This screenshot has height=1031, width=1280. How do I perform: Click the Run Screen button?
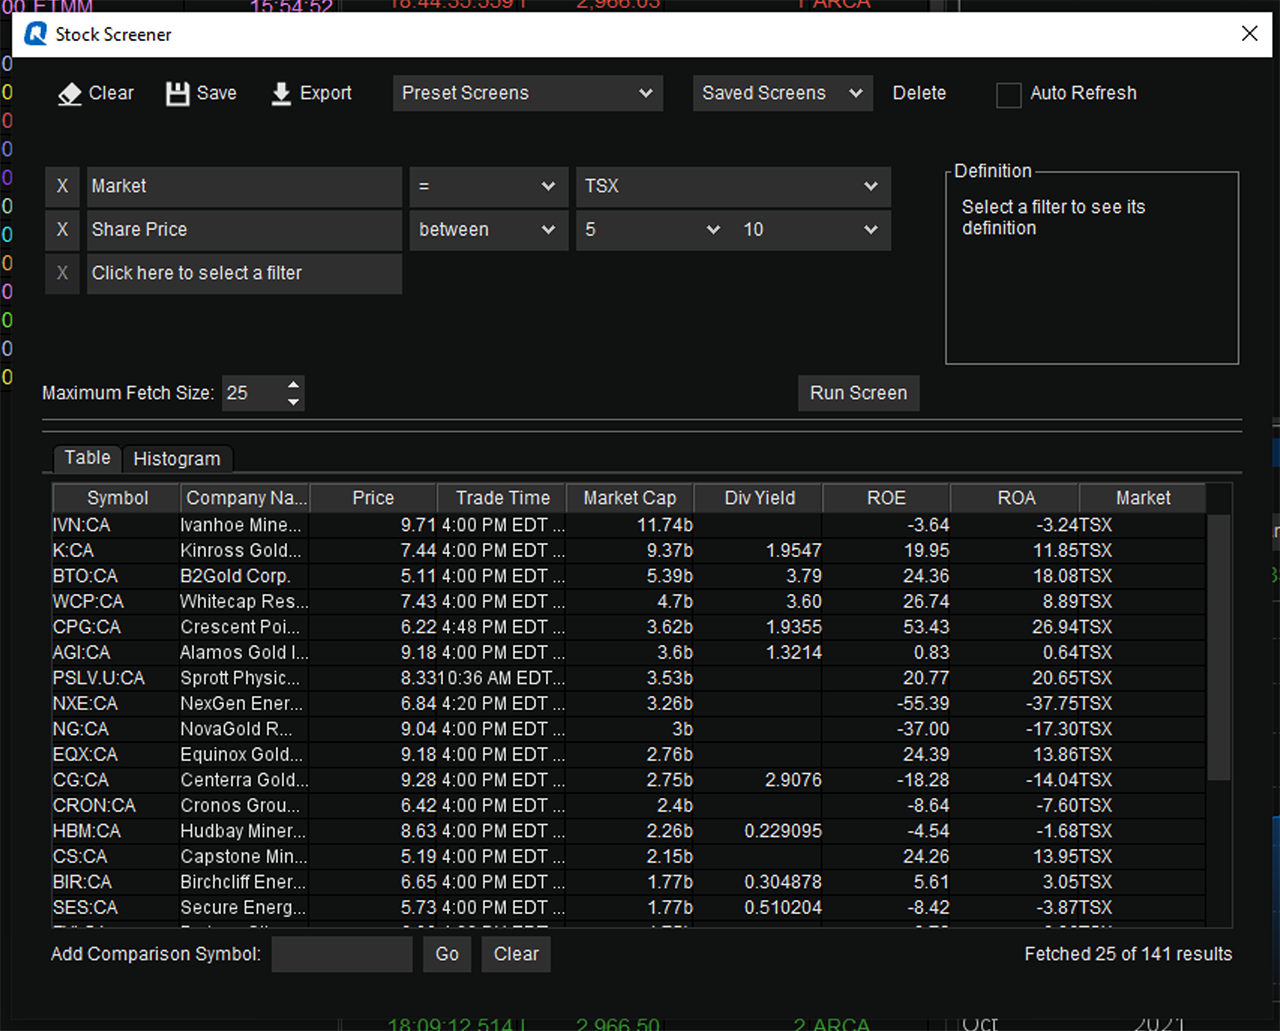(858, 393)
